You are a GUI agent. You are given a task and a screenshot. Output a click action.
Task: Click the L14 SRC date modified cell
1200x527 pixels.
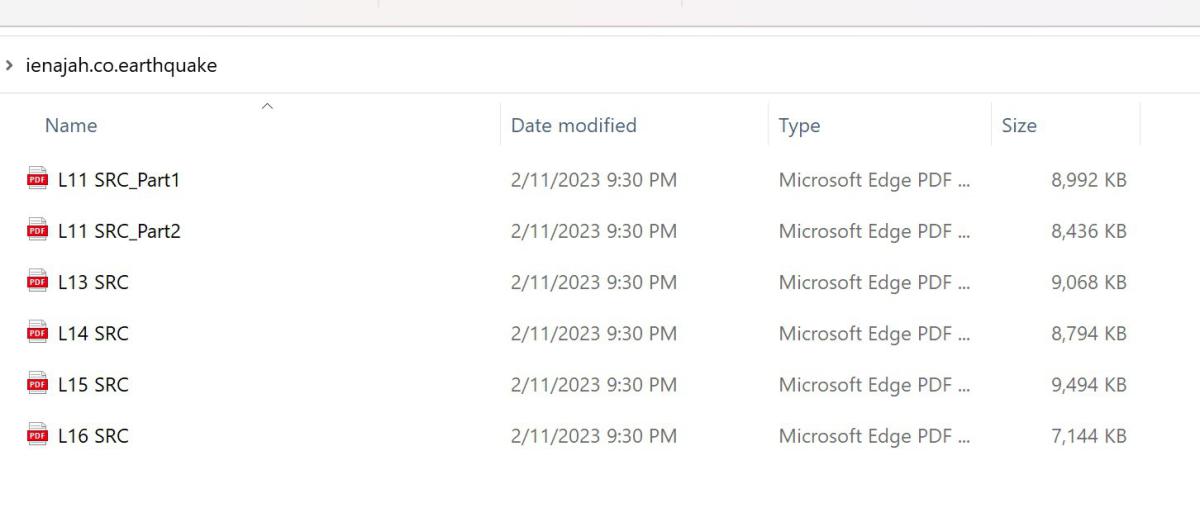point(593,333)
